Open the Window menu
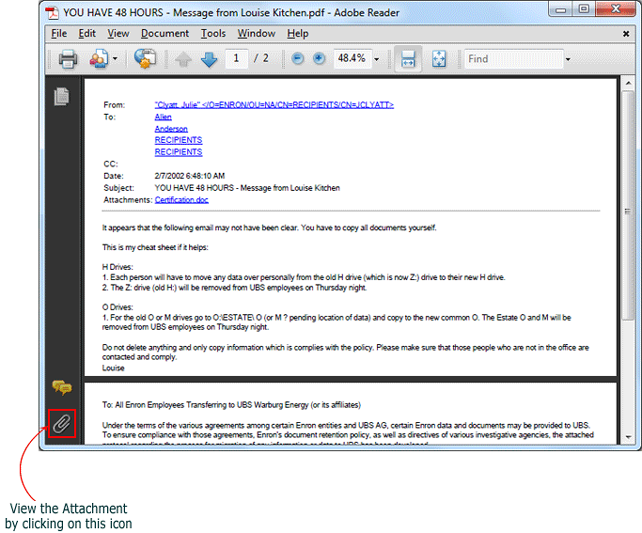The width and height of the screenshot is (642, 533). pyautogui.click(x=256, y=34)
